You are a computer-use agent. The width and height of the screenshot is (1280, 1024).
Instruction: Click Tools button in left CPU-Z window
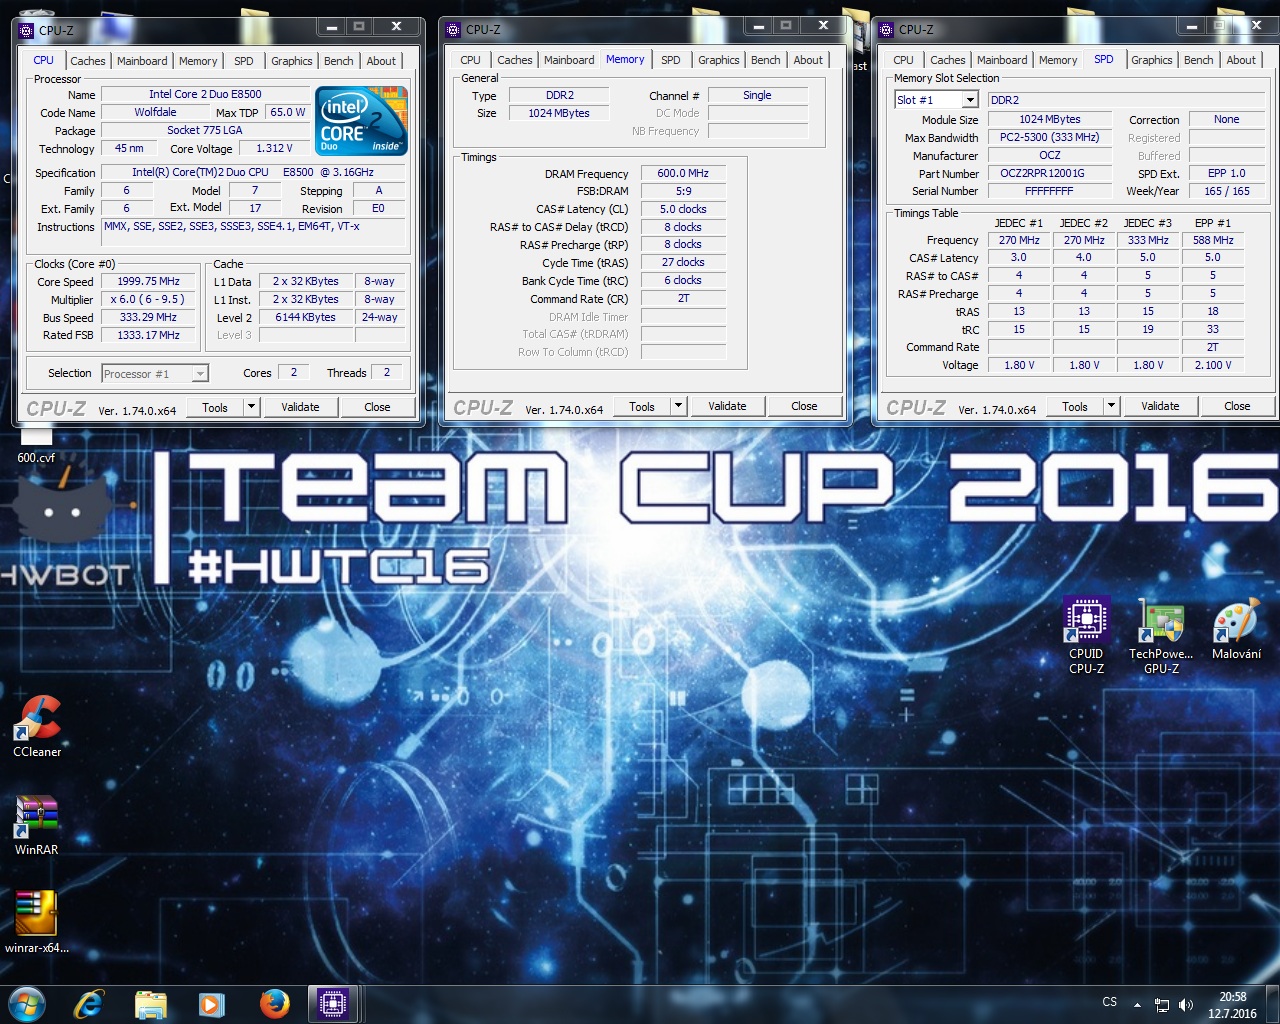[215, 407]
